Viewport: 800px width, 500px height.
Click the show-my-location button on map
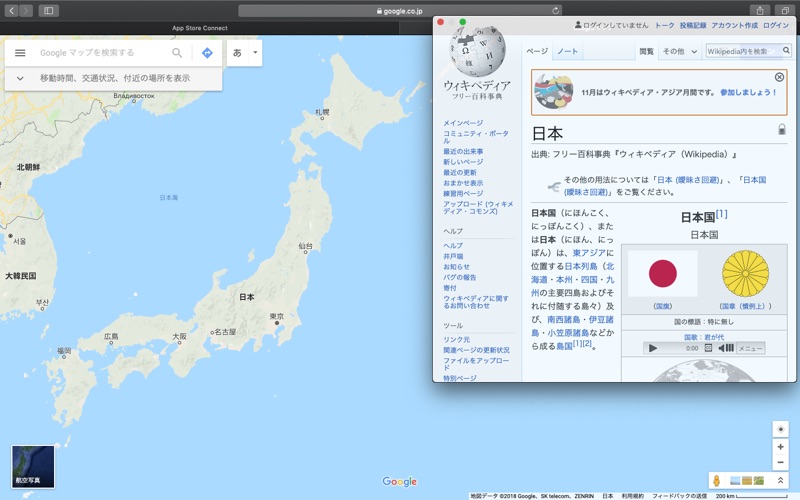[x=781, y=429]
